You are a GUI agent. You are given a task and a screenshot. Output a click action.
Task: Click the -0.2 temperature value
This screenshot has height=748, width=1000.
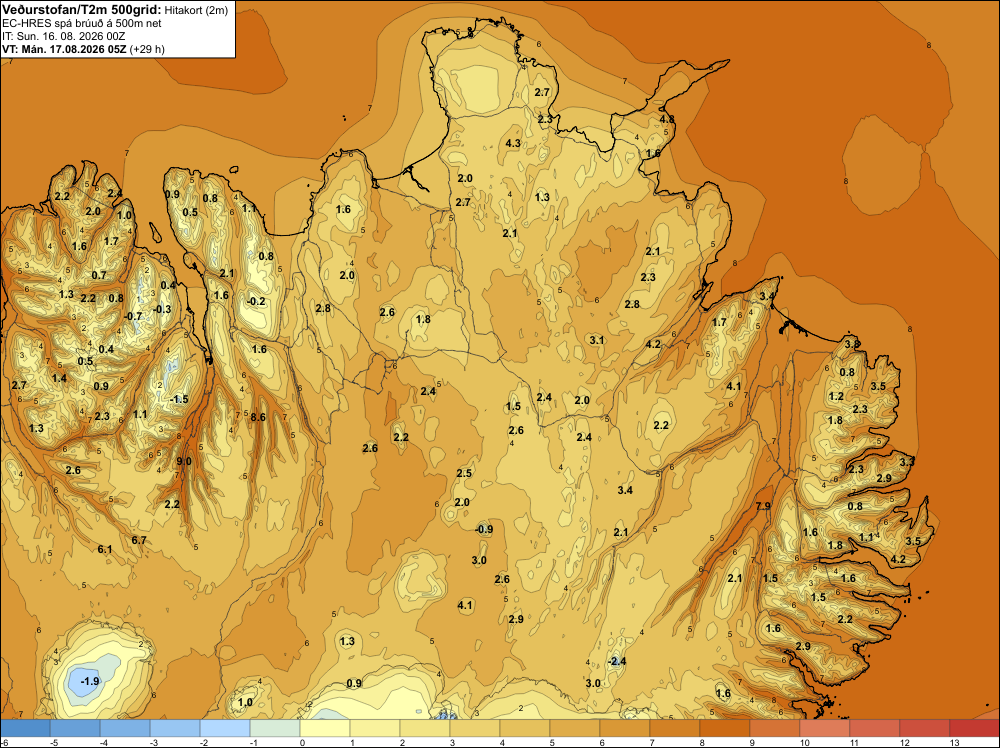coord(256,301)
